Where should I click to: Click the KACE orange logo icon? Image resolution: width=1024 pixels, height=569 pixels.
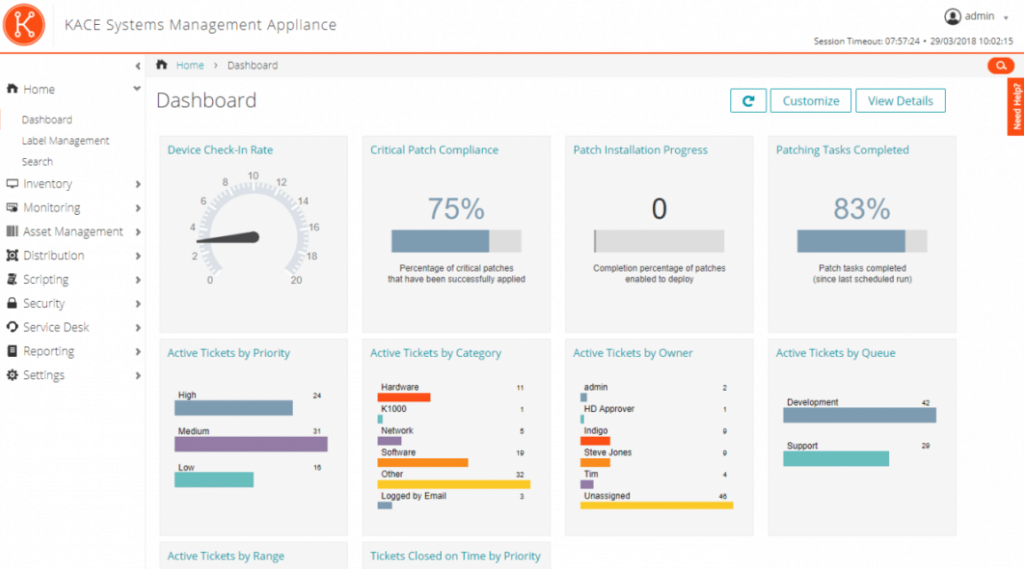click(x=24, y=24)
